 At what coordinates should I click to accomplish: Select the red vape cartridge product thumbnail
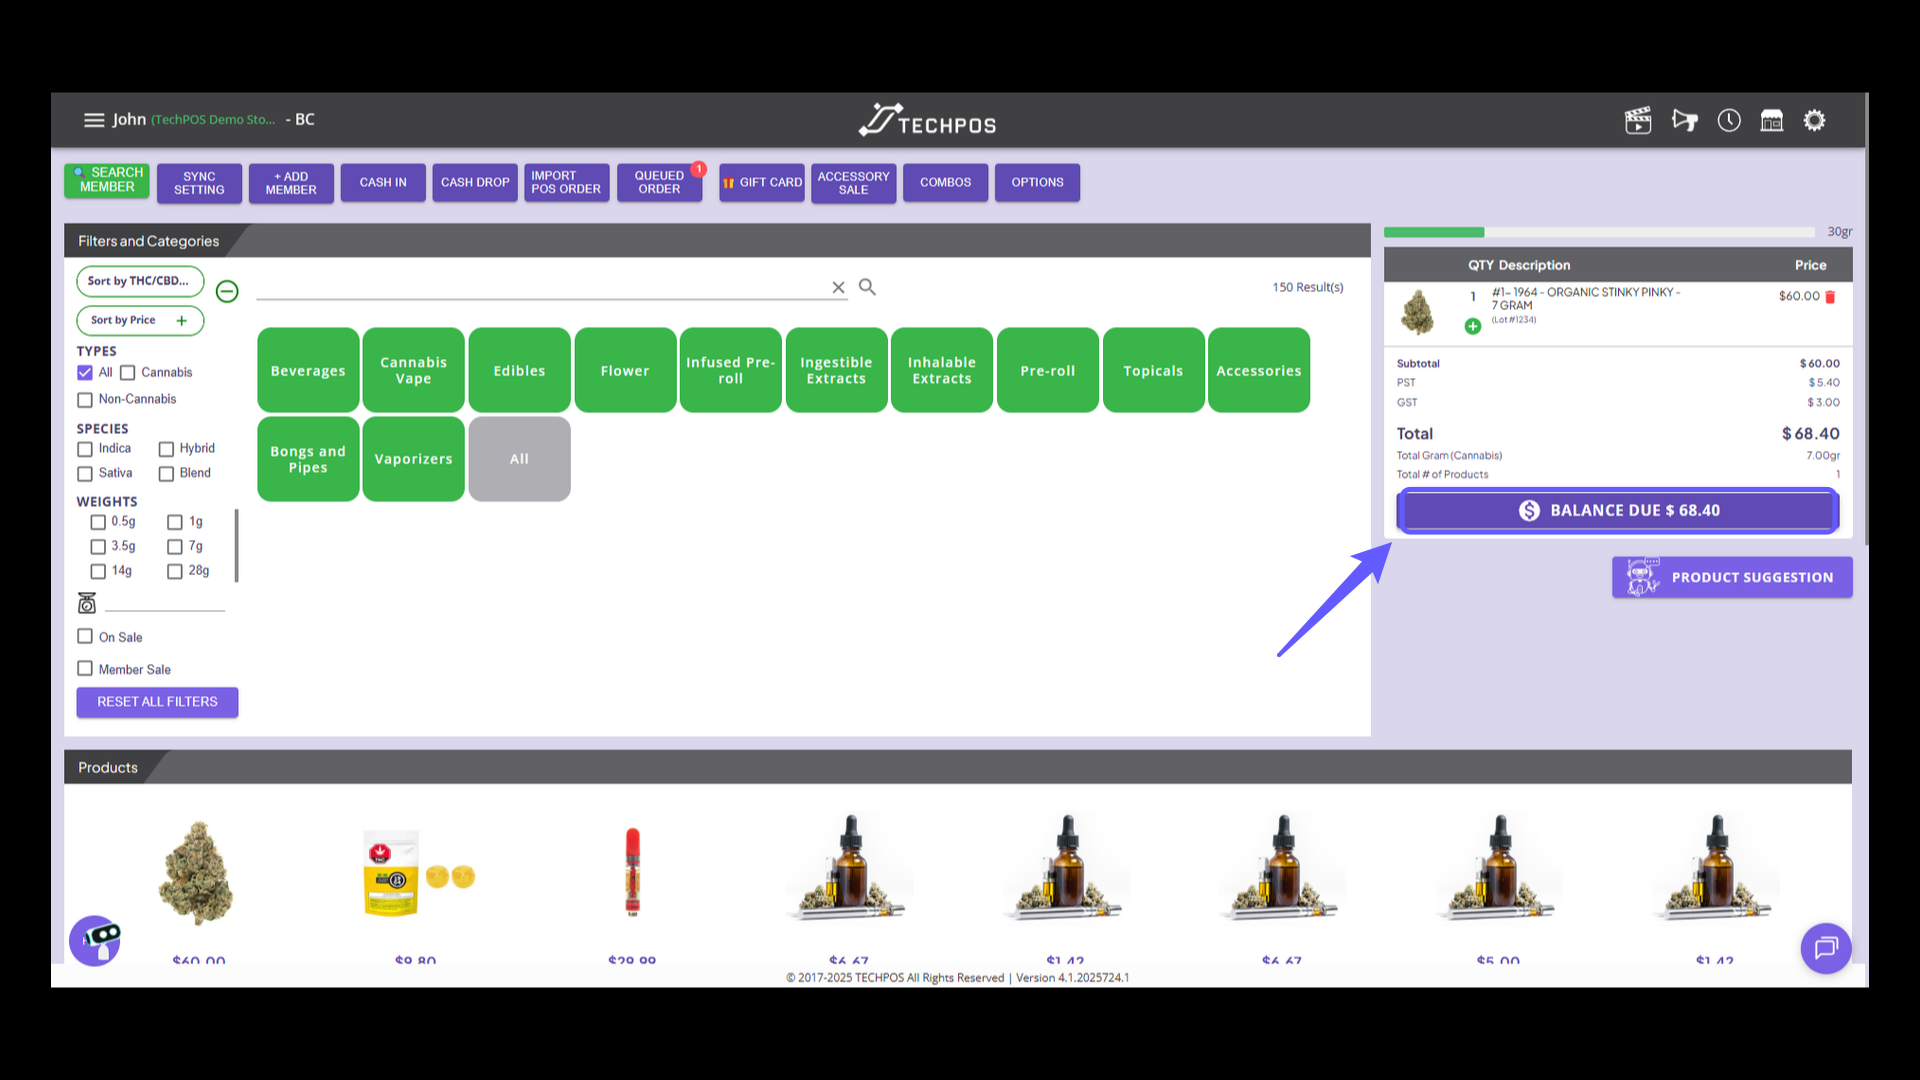click(632, 872)
